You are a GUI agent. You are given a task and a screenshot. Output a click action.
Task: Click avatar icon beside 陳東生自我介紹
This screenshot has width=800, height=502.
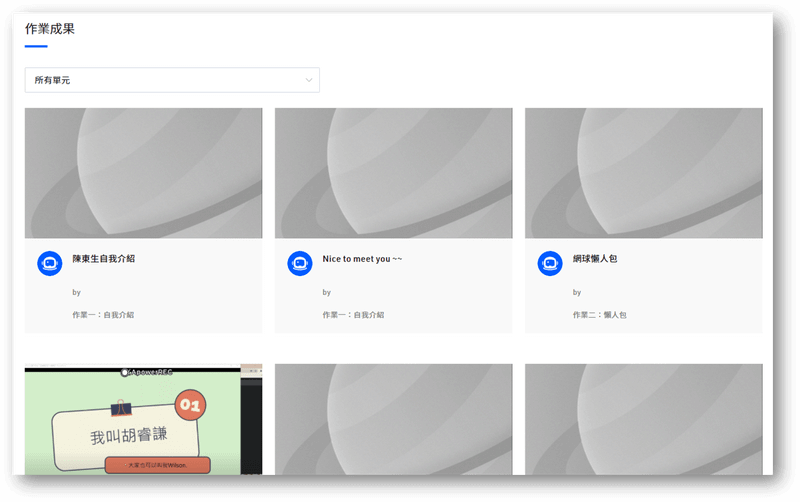pyautogui.click(x=50, y=263)
